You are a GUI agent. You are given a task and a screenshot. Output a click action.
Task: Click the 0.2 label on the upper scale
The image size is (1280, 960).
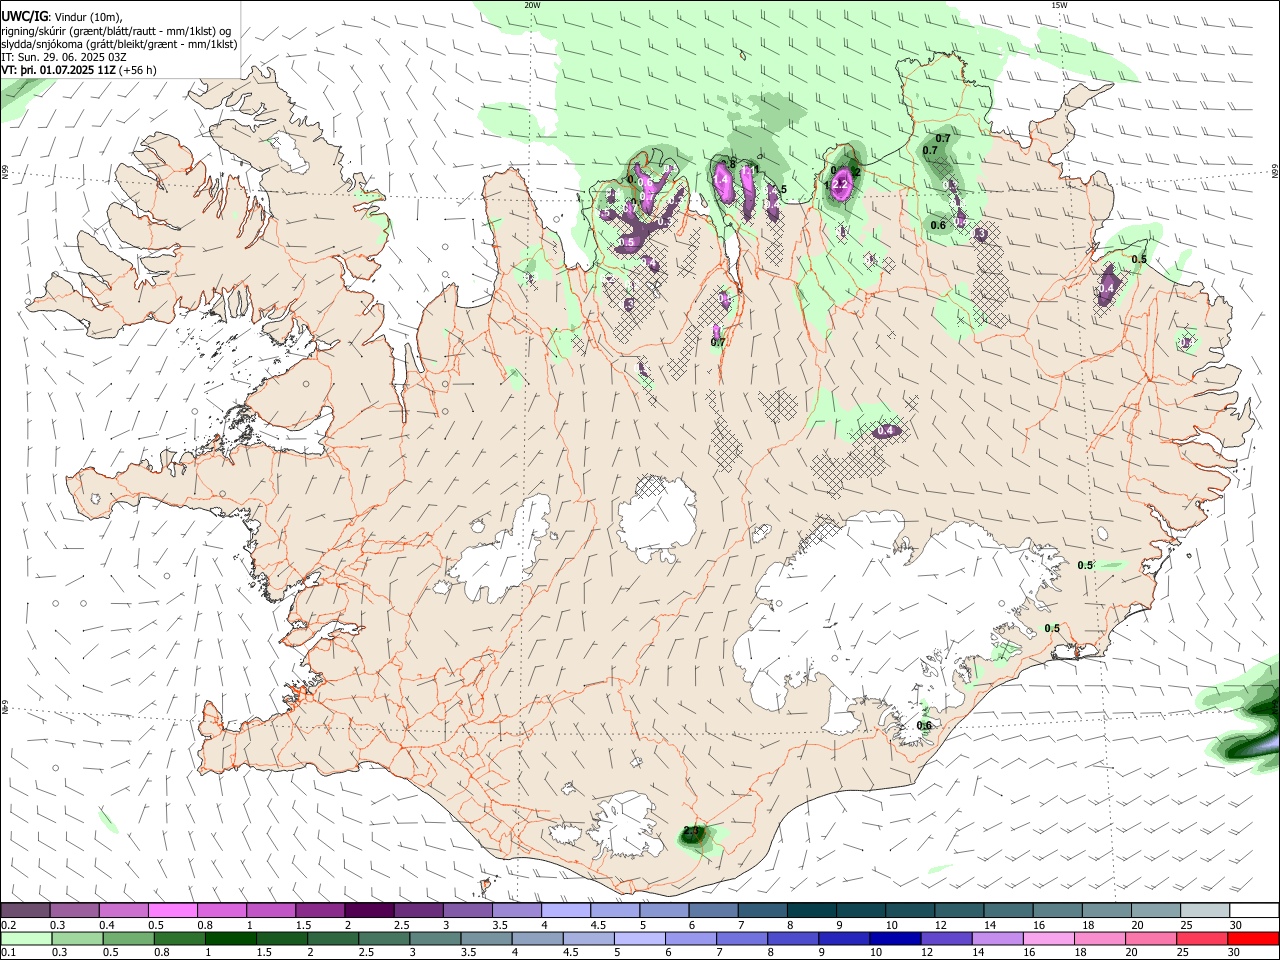(x=7, y=925)
